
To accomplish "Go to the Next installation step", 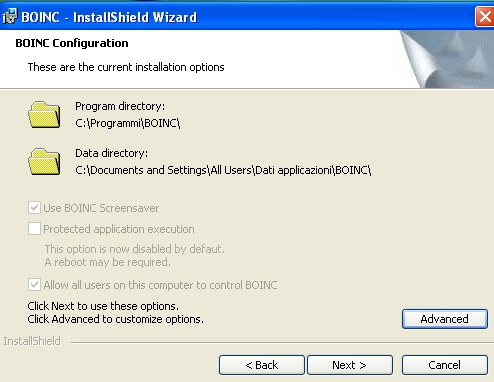I will click(x=350, y=365).
